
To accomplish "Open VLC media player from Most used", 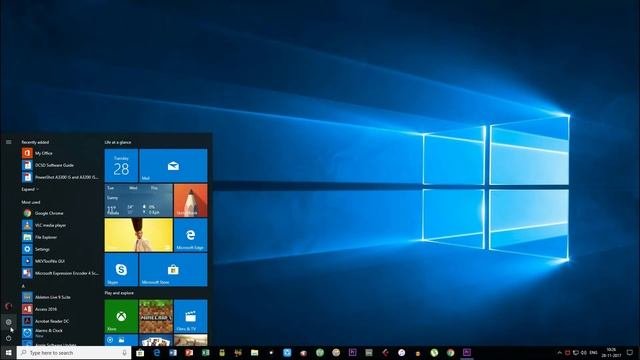I will [60, 225].
